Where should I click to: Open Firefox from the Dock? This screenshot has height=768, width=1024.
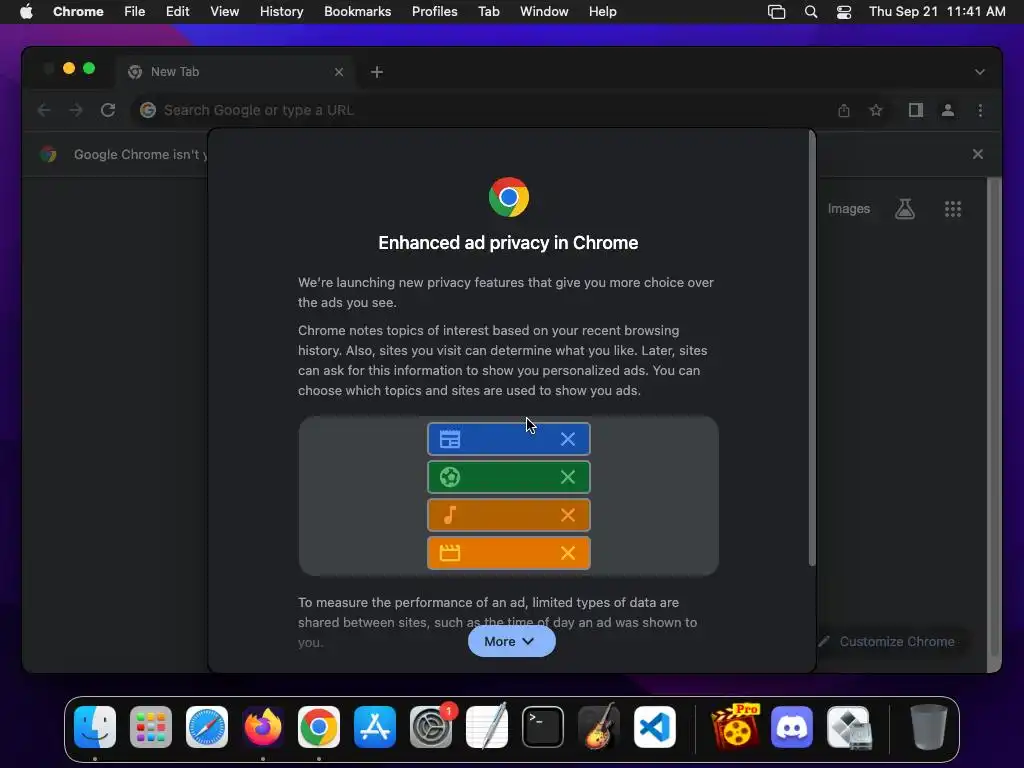pyautogui.click(x=263, y=727)
